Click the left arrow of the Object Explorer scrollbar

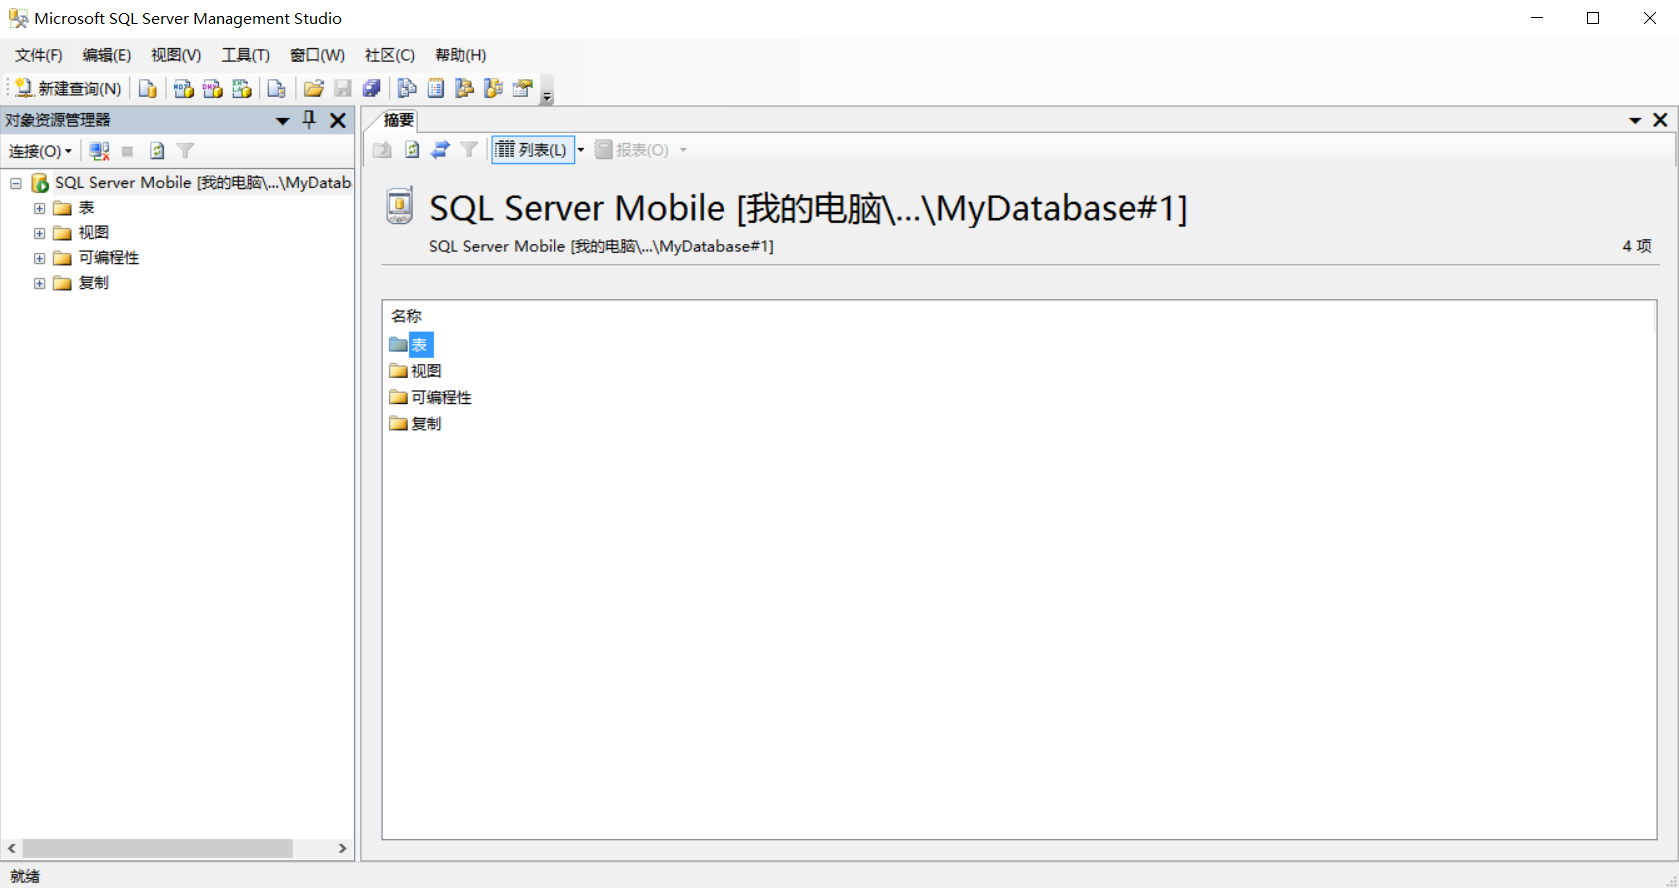pyautogui.click(x=12, y=848)
